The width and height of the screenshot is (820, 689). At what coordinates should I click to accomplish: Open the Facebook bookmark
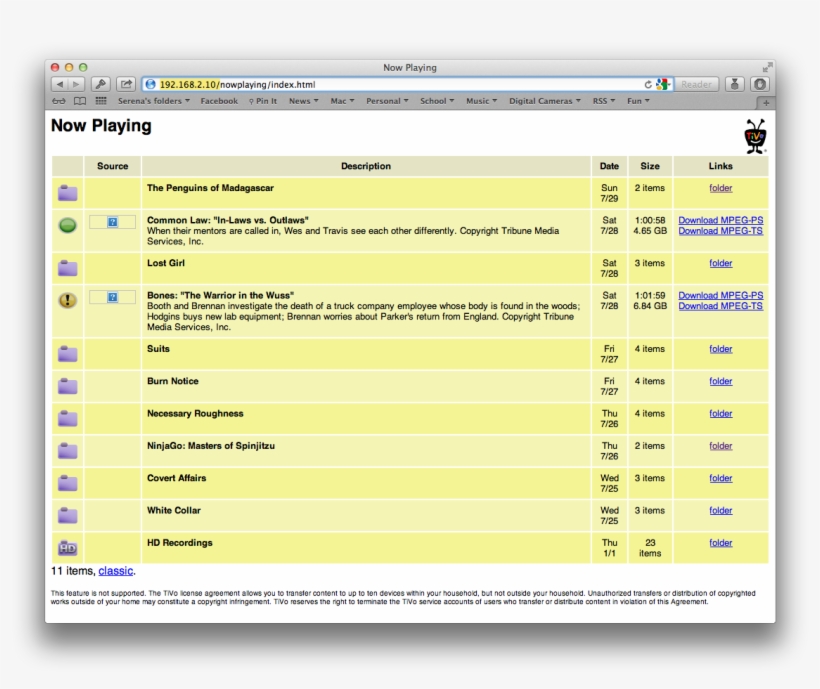[x=219, y=101]
